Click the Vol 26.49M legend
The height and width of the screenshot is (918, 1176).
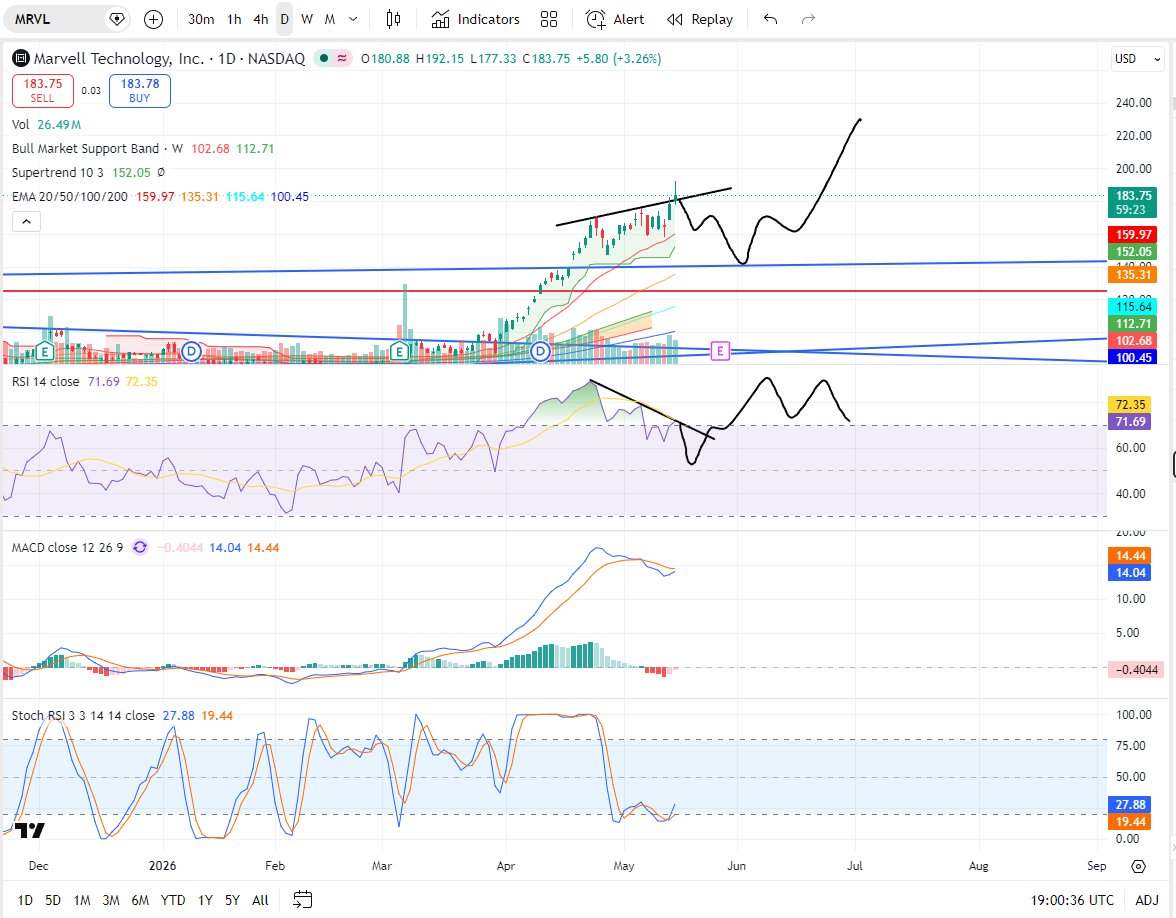(x=46, y=124)
